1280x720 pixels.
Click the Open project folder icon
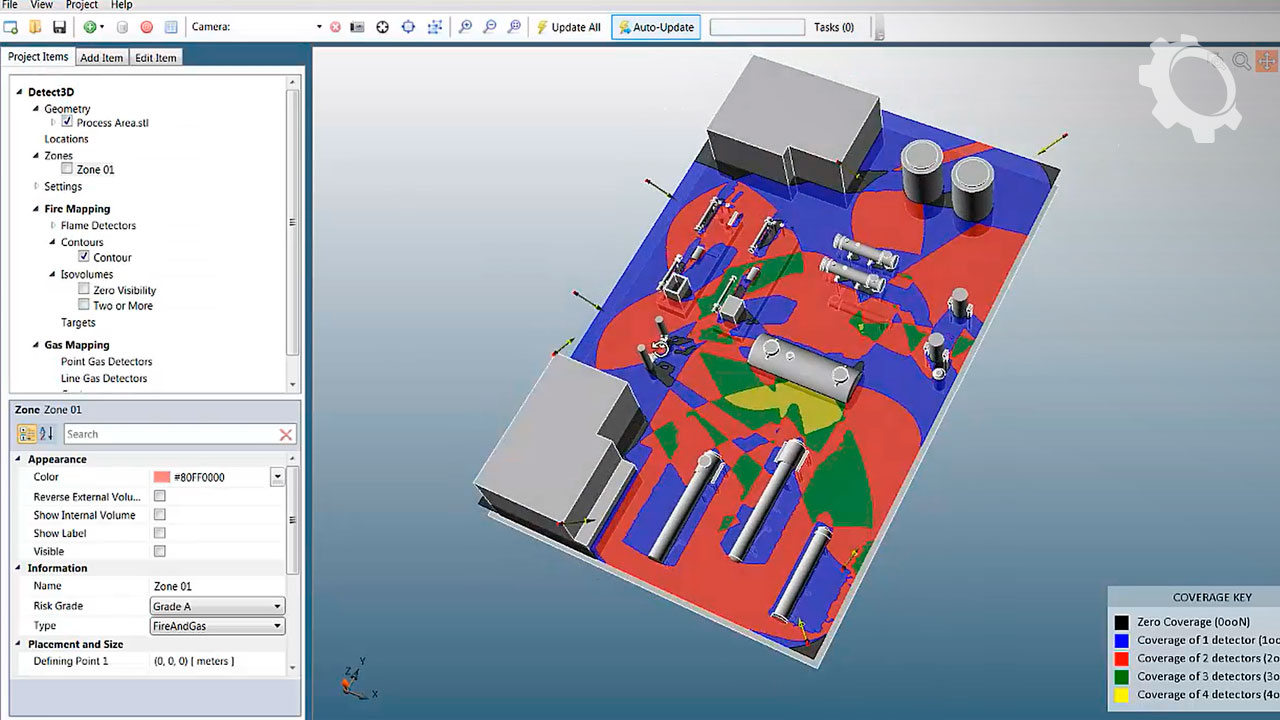35,27
